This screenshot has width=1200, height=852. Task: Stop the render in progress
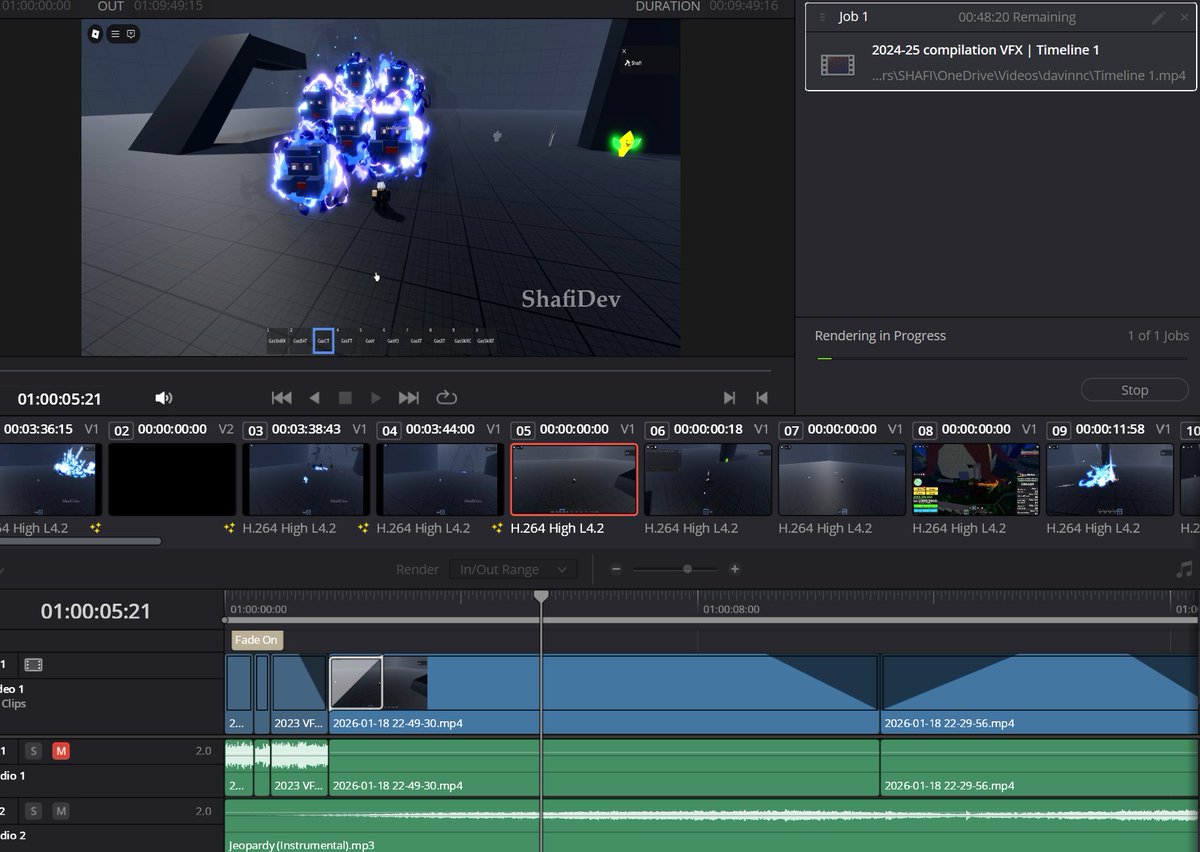(1134, 390)
